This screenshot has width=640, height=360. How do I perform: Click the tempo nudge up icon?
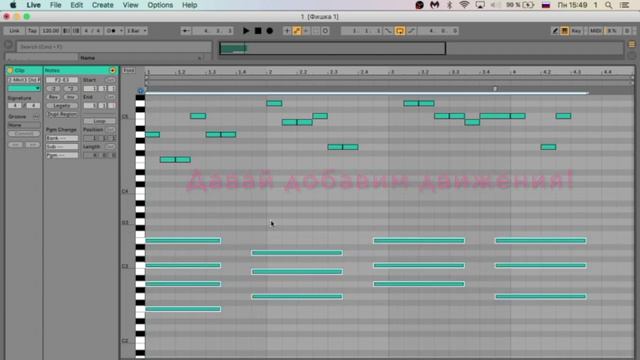point(76,31)
